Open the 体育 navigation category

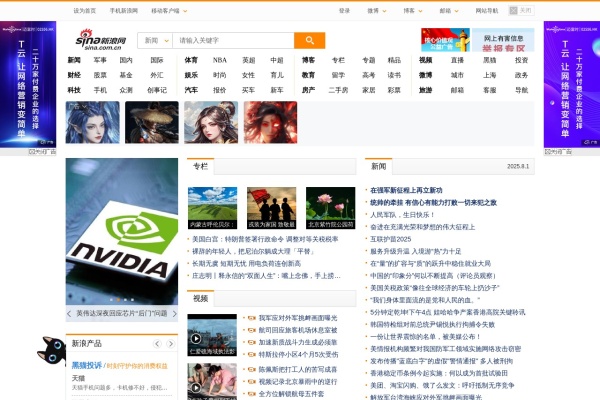191,60
